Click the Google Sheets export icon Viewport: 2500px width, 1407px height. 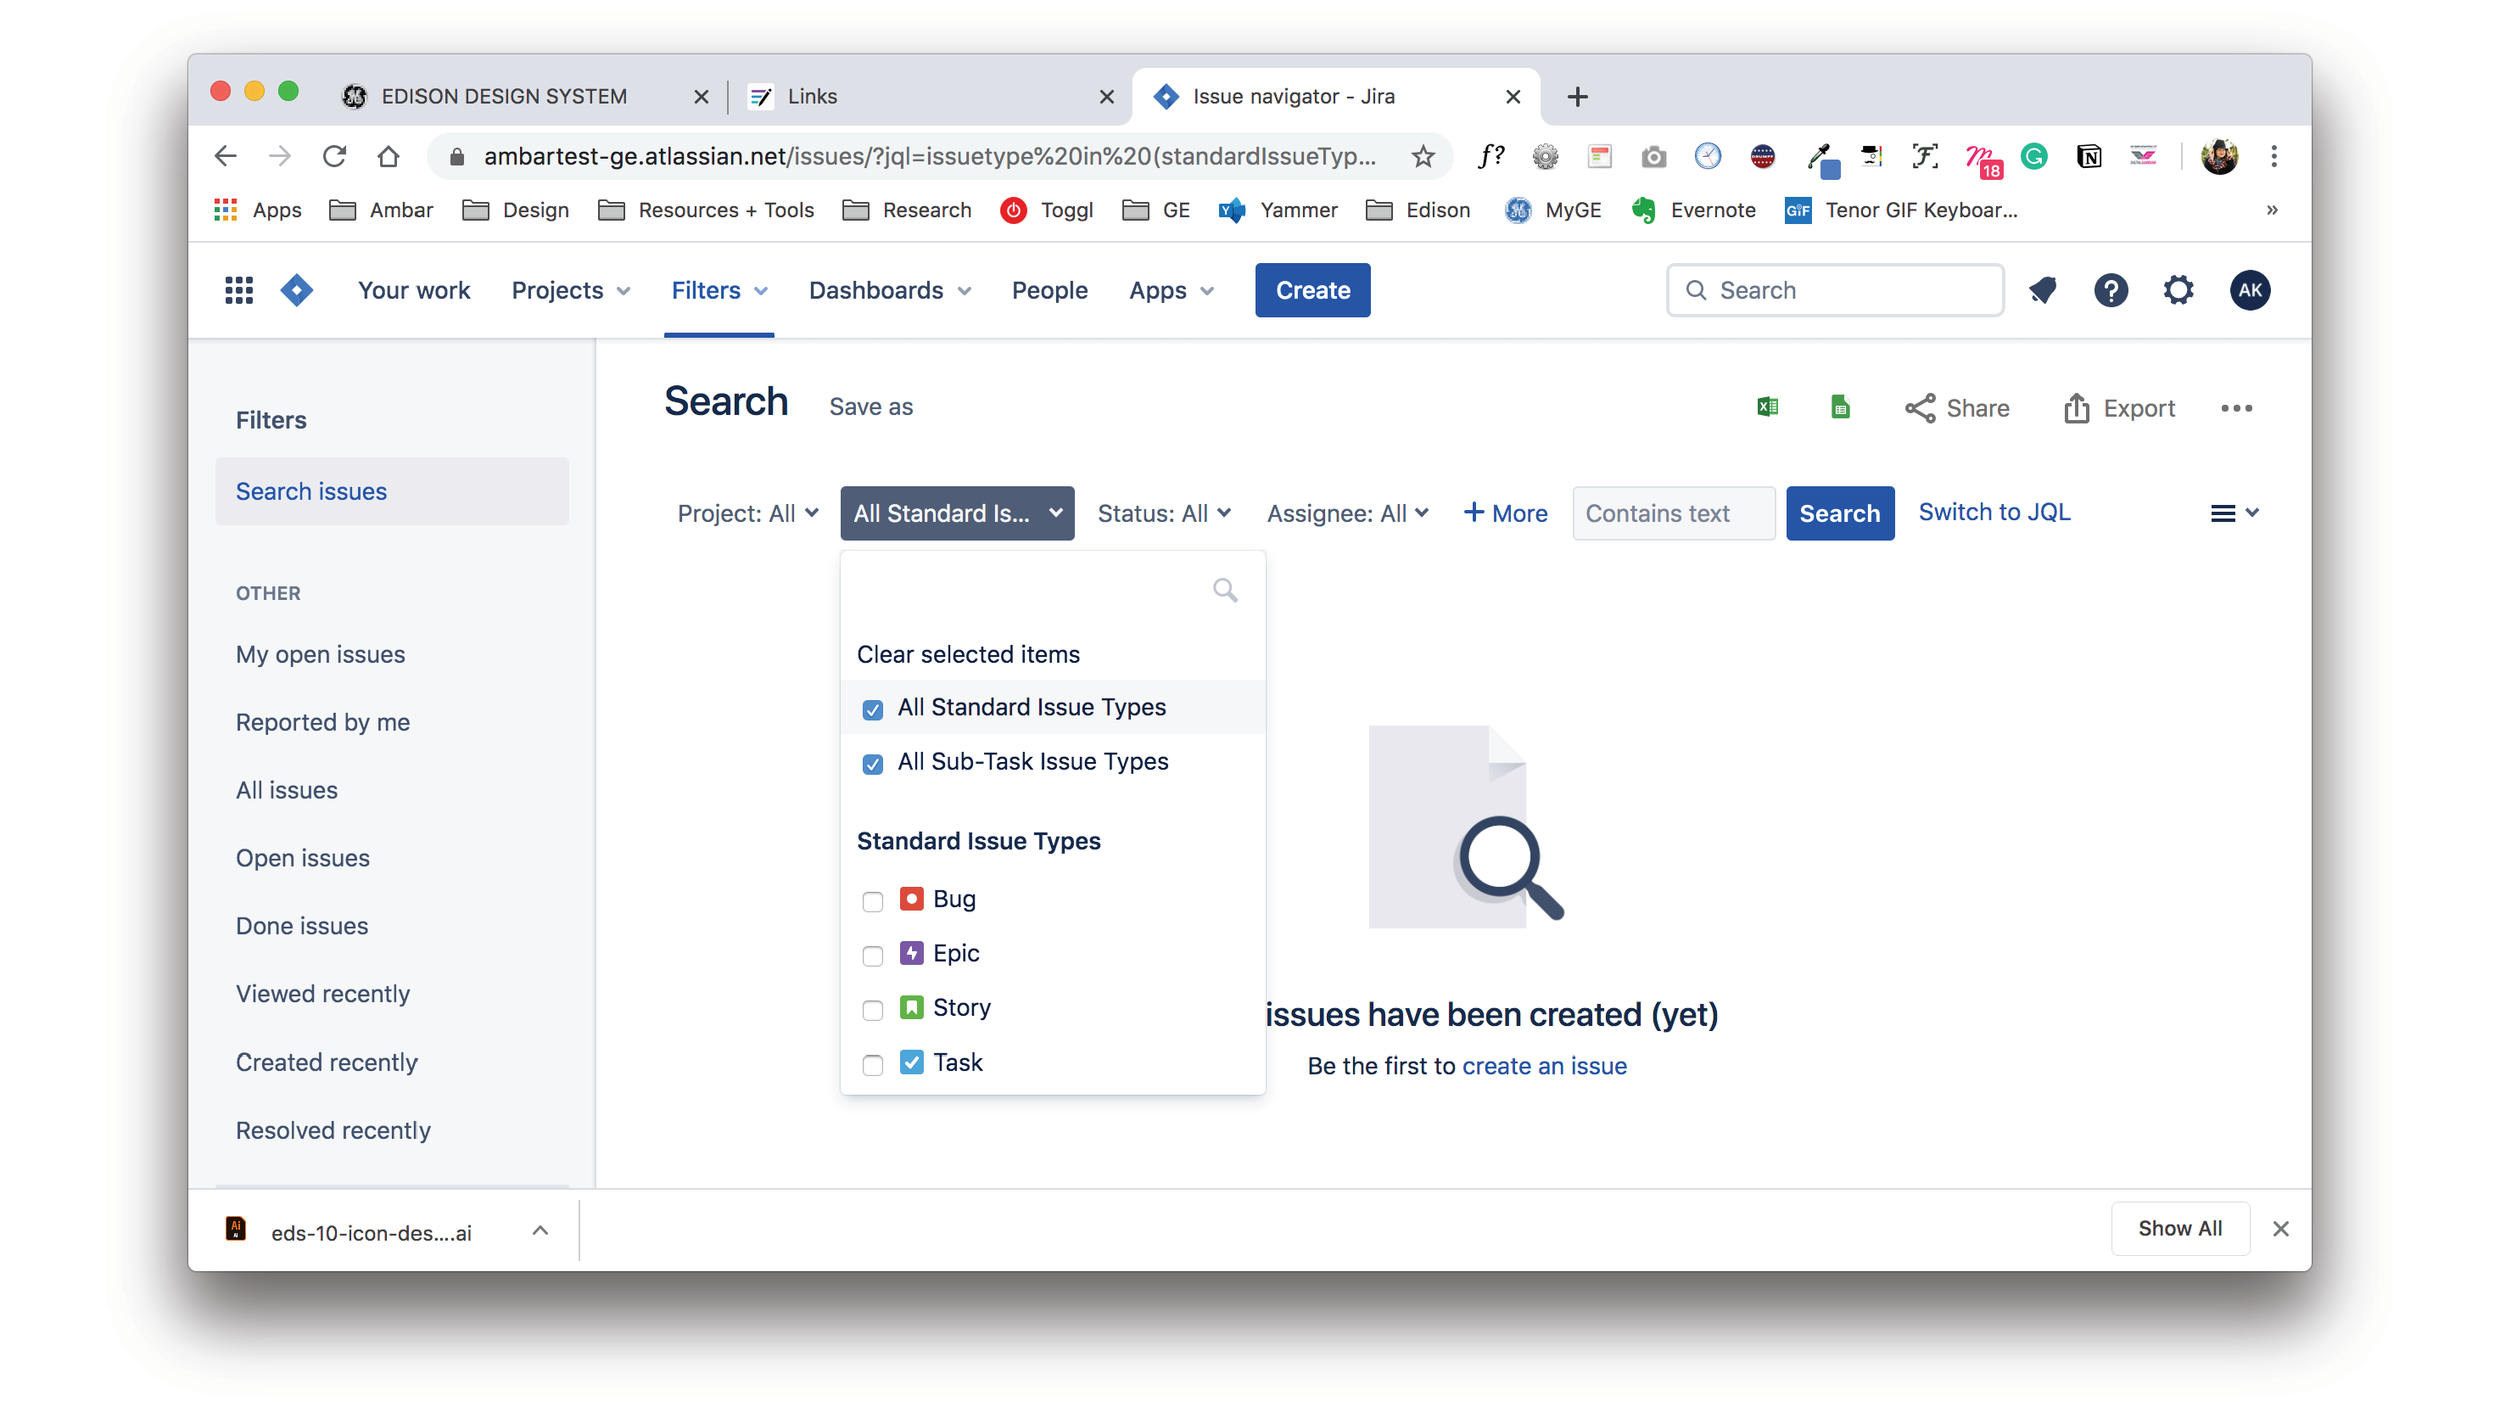(x=1840, y=407)
